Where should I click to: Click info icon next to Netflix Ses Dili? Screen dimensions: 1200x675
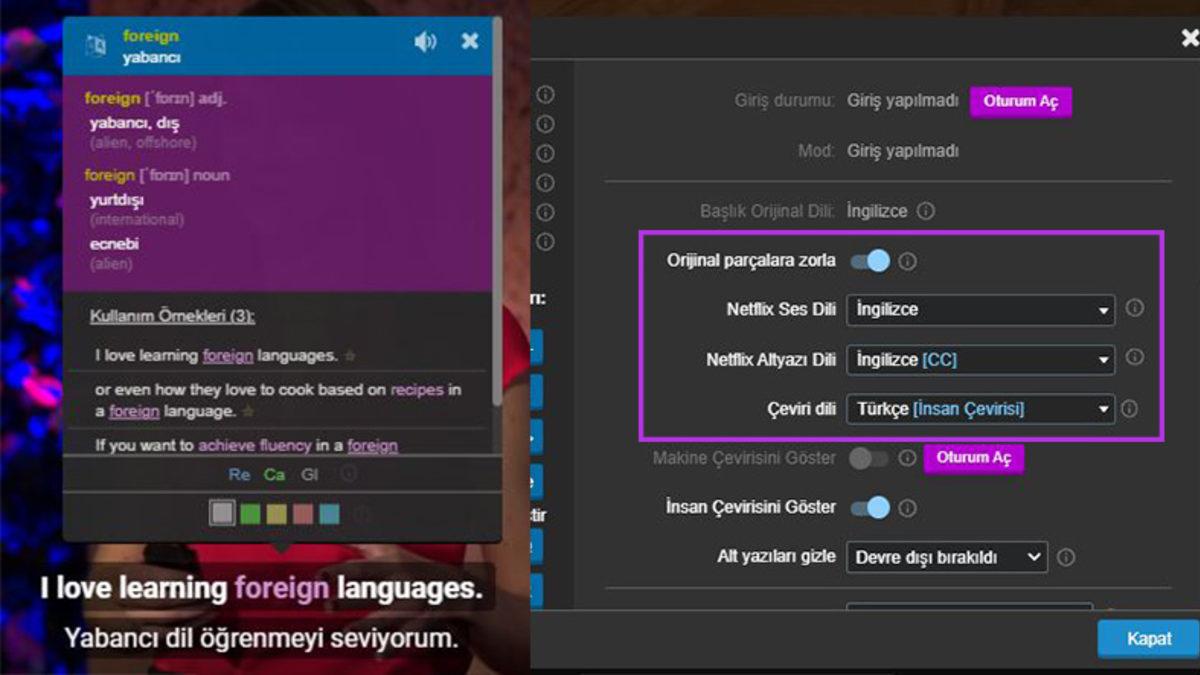pos(1135,309)
